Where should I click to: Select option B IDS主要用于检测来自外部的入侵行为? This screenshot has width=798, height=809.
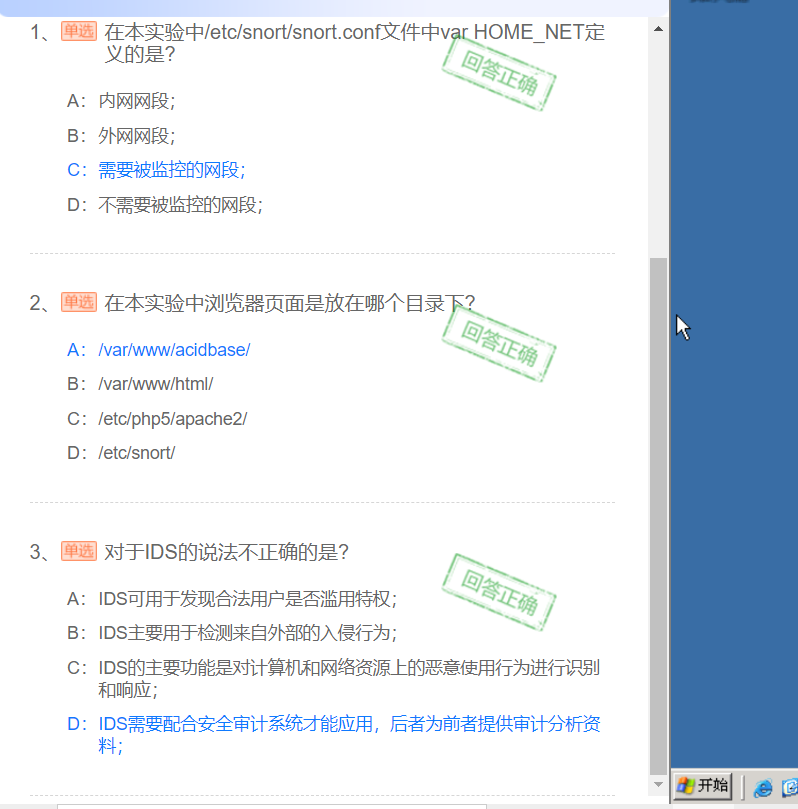point(232,633)
